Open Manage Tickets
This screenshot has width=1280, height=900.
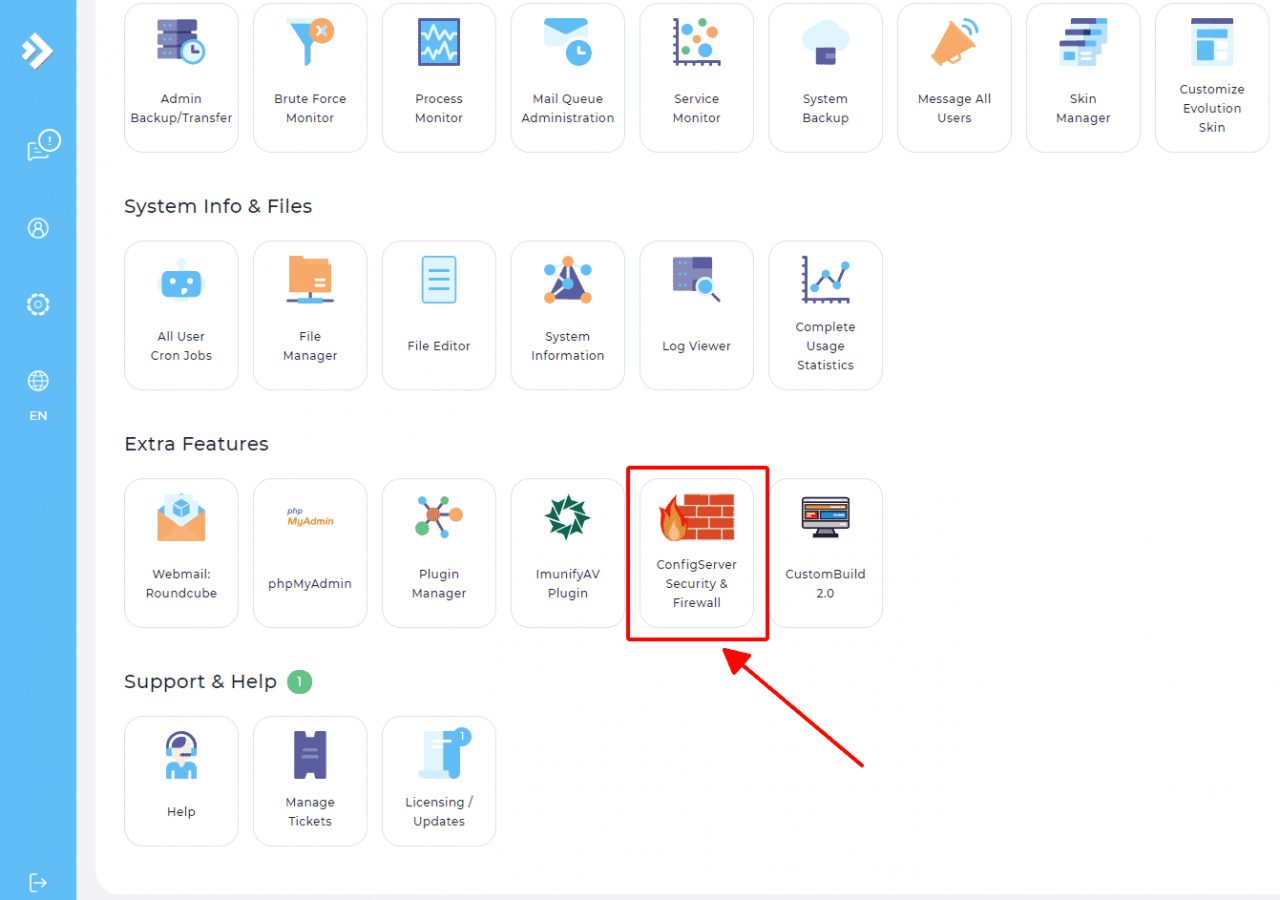(310, 780)
